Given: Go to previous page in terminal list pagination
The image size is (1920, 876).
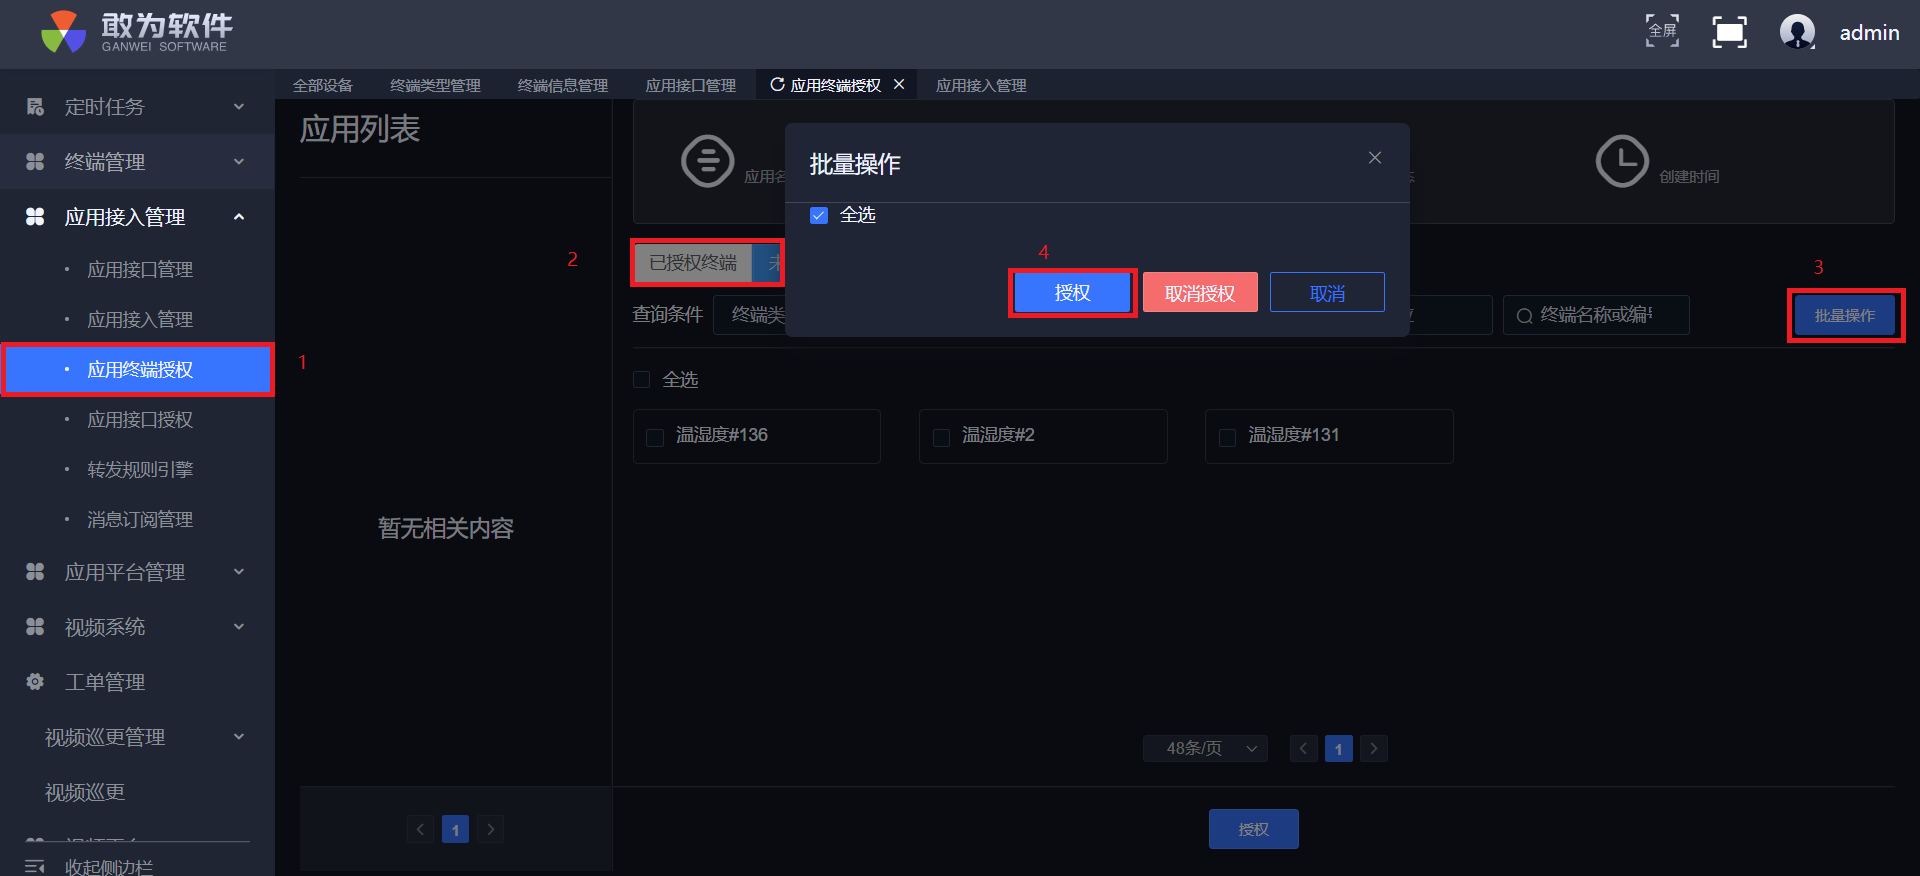Looking at the screenshot, I should point(1303,748).
